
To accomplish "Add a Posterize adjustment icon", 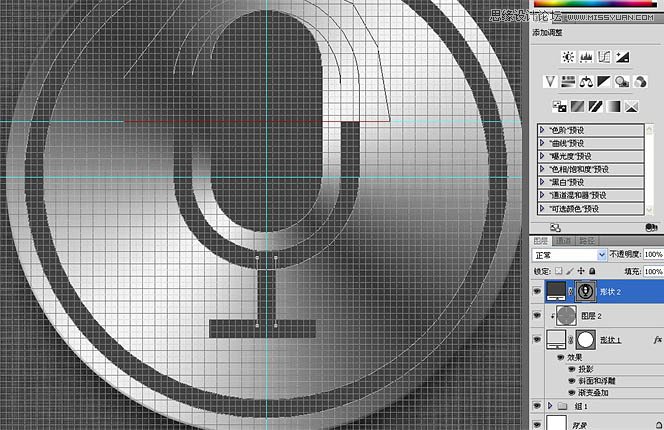I will 577,106.
